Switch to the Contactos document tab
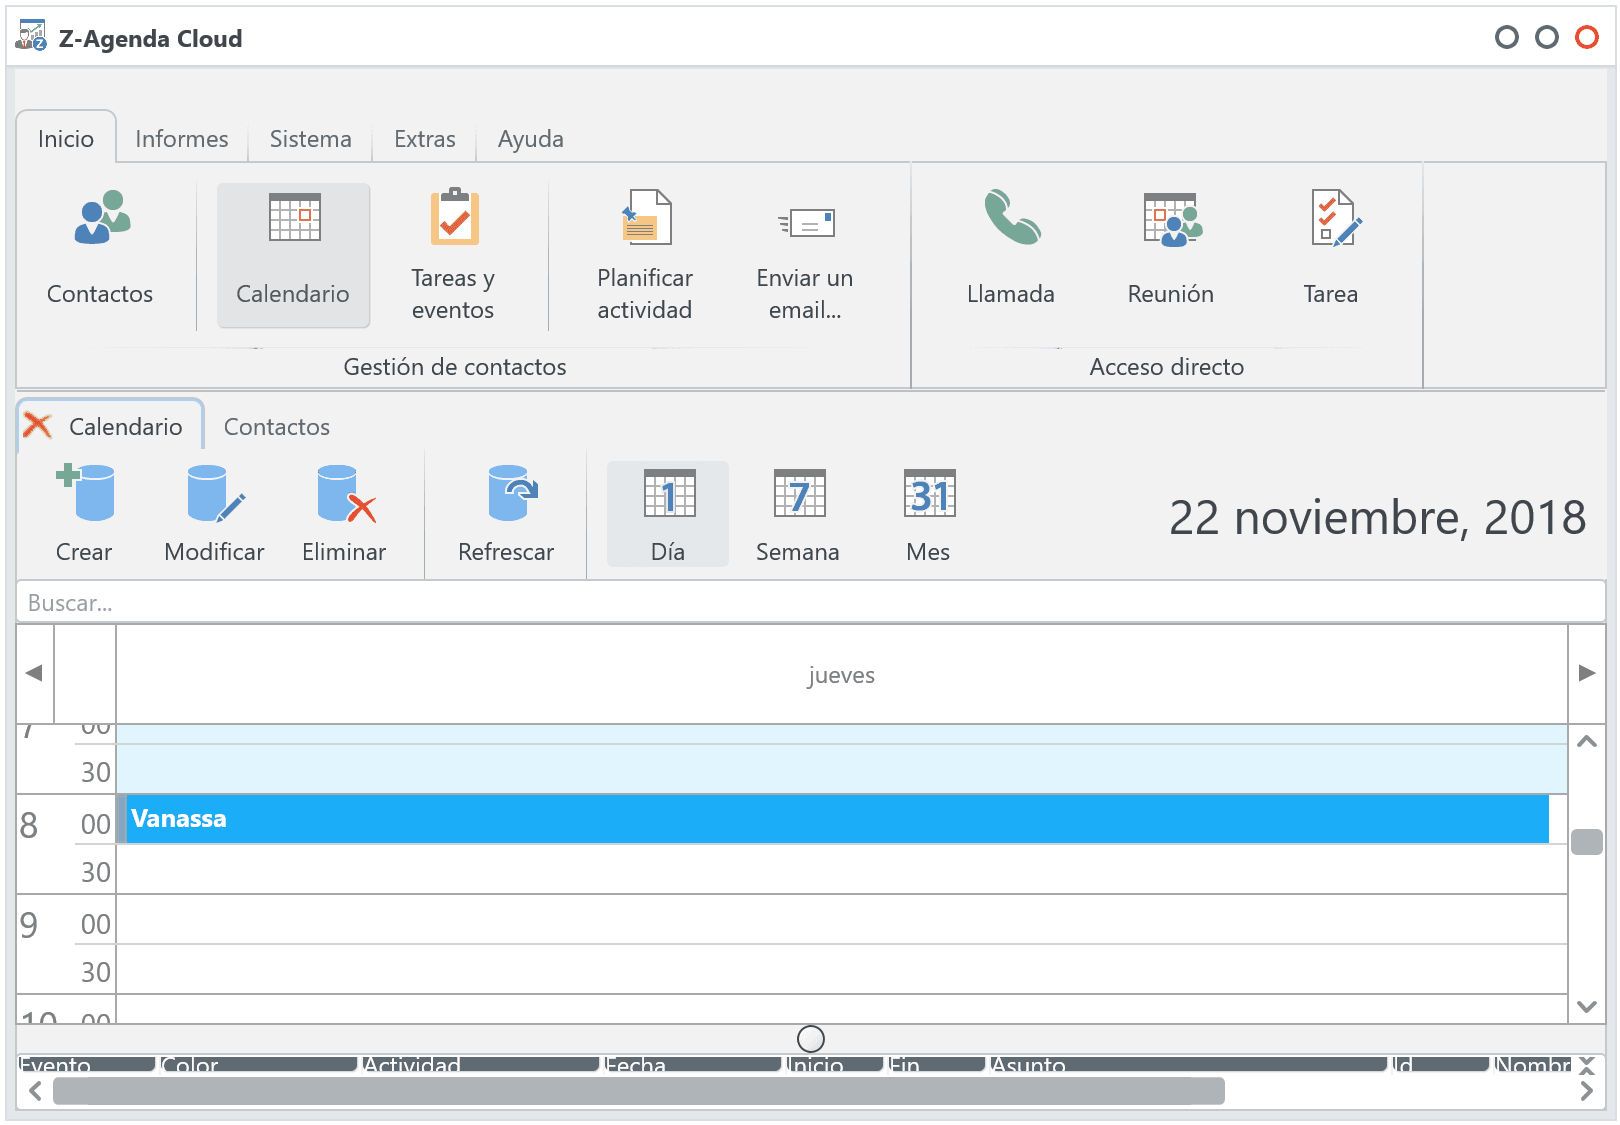This screenshot has width=1620, height=1125. click(277, 427)
